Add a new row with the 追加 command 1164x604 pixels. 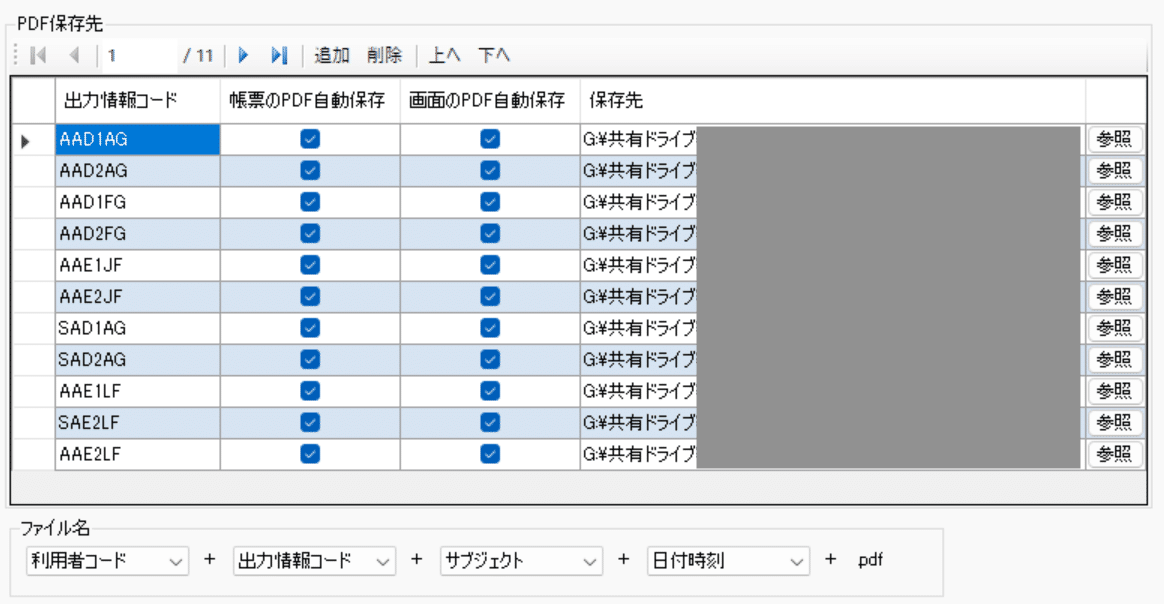click(331, 56)
